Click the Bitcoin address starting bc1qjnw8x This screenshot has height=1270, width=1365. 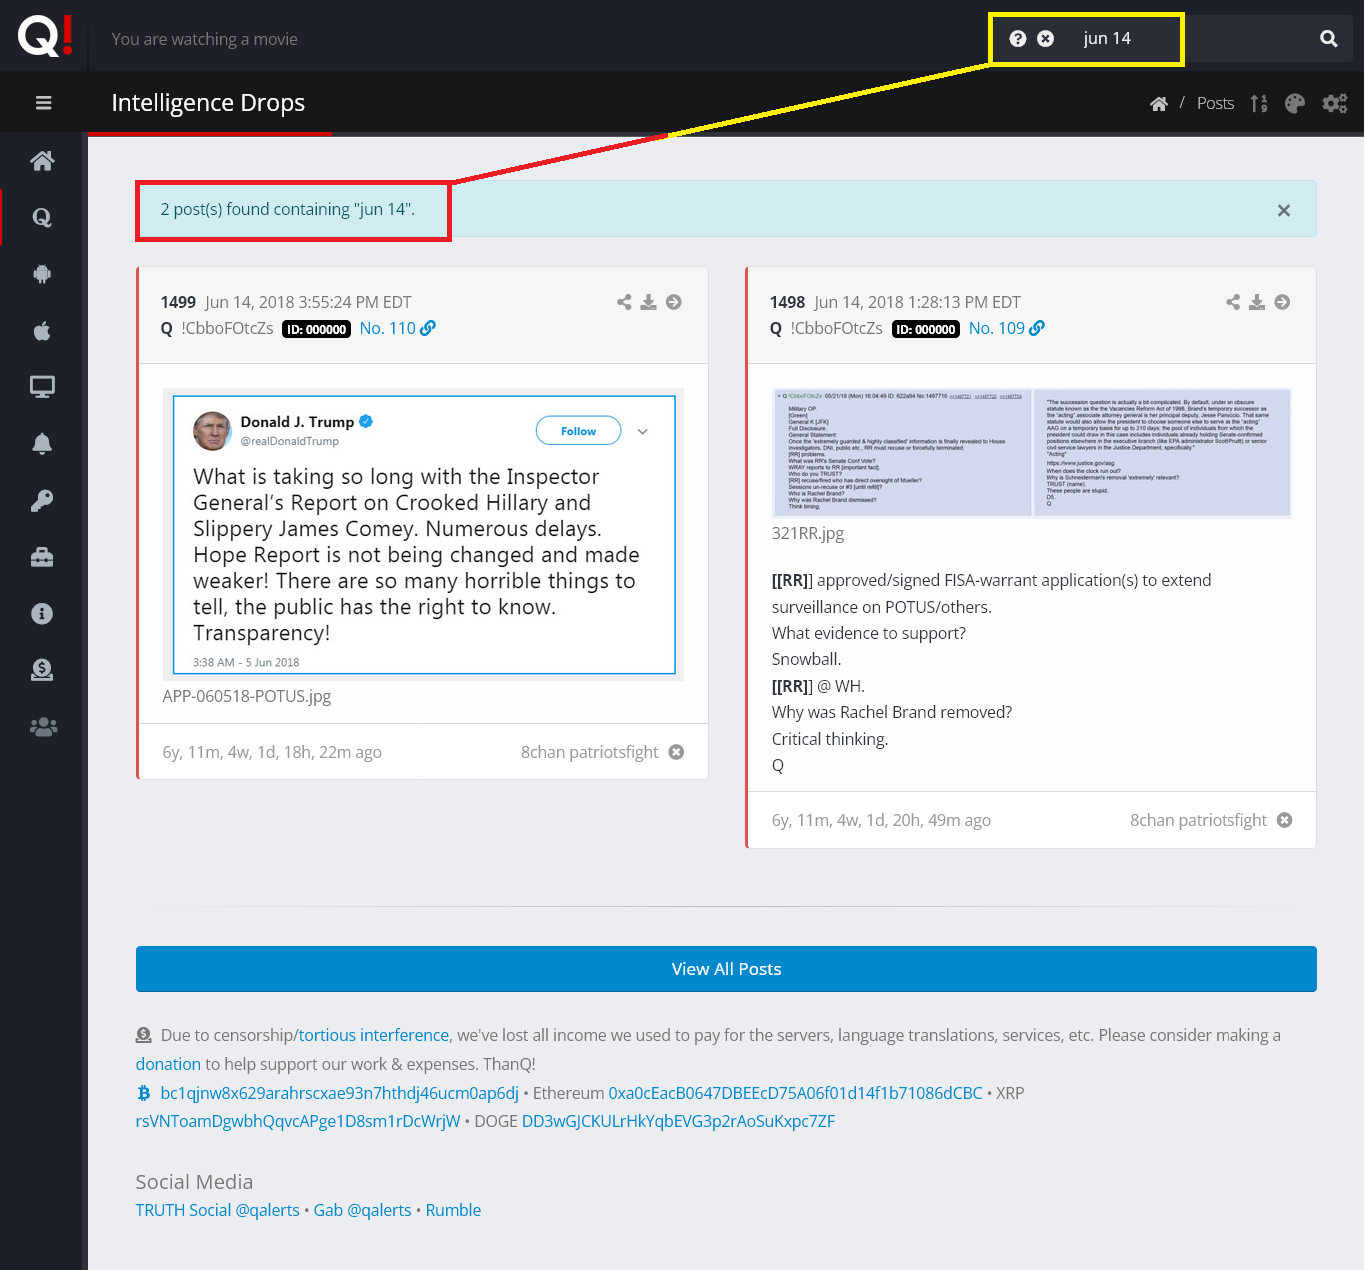click(x=340, y=1093)
